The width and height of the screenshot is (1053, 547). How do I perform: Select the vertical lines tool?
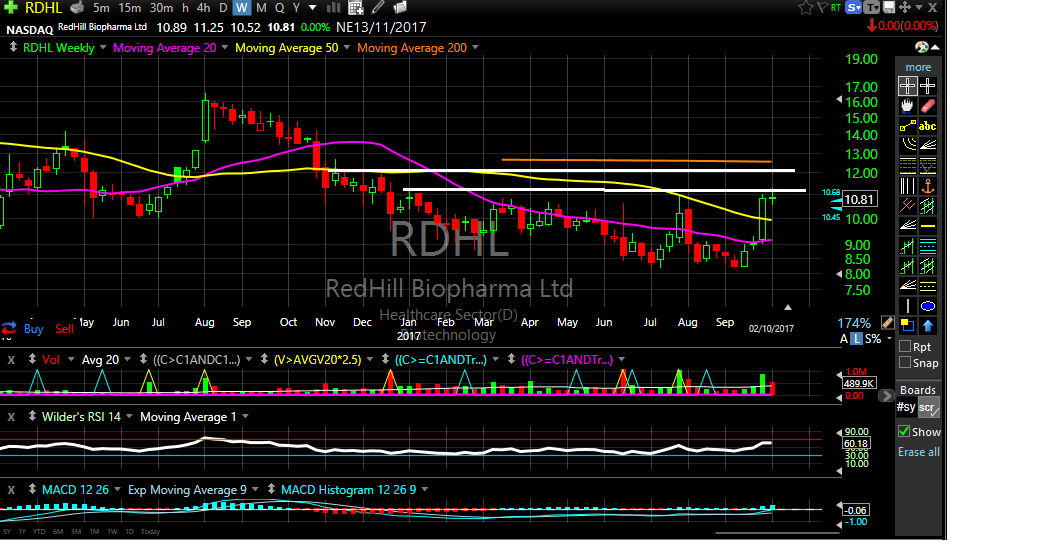(907, 186)
